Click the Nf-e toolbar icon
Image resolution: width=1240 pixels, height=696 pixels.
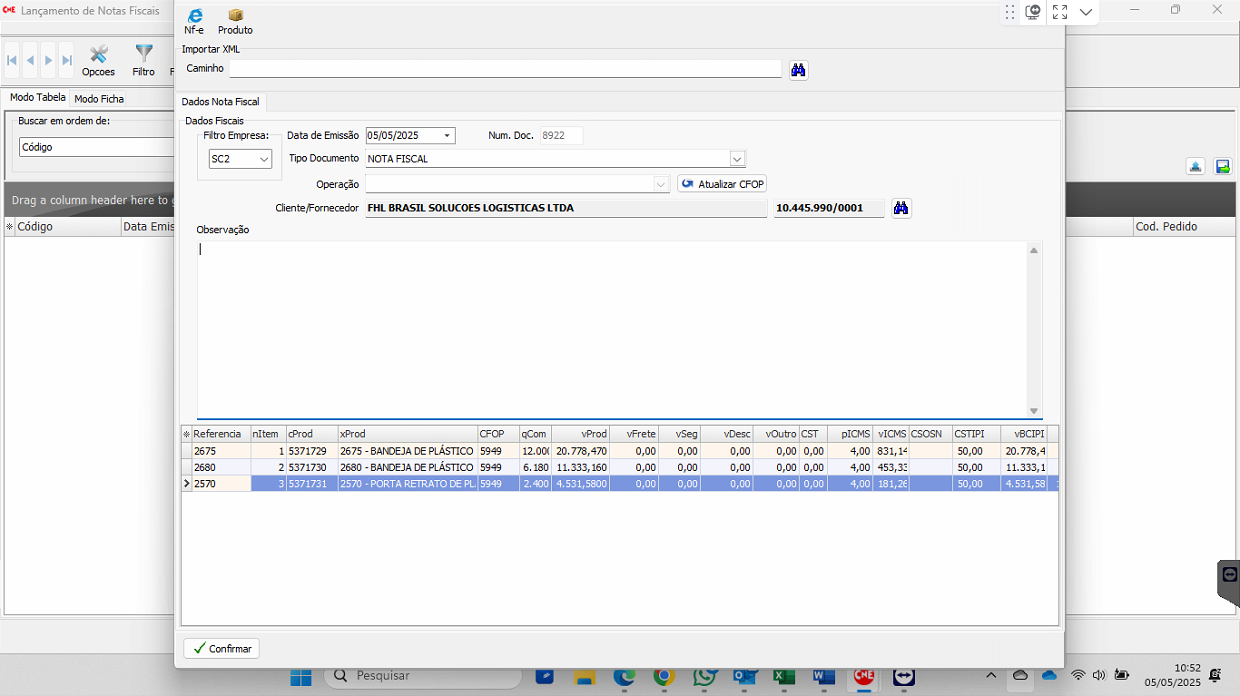[x=194, y=20]
